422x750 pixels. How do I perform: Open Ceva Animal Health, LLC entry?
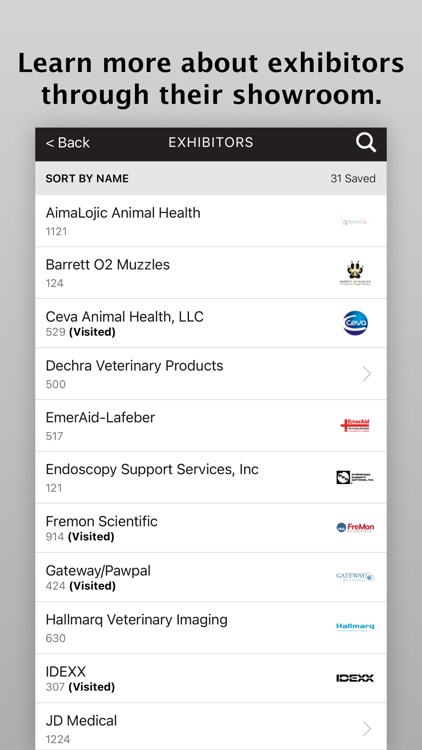pyautogui.click(x=211, y=323)
